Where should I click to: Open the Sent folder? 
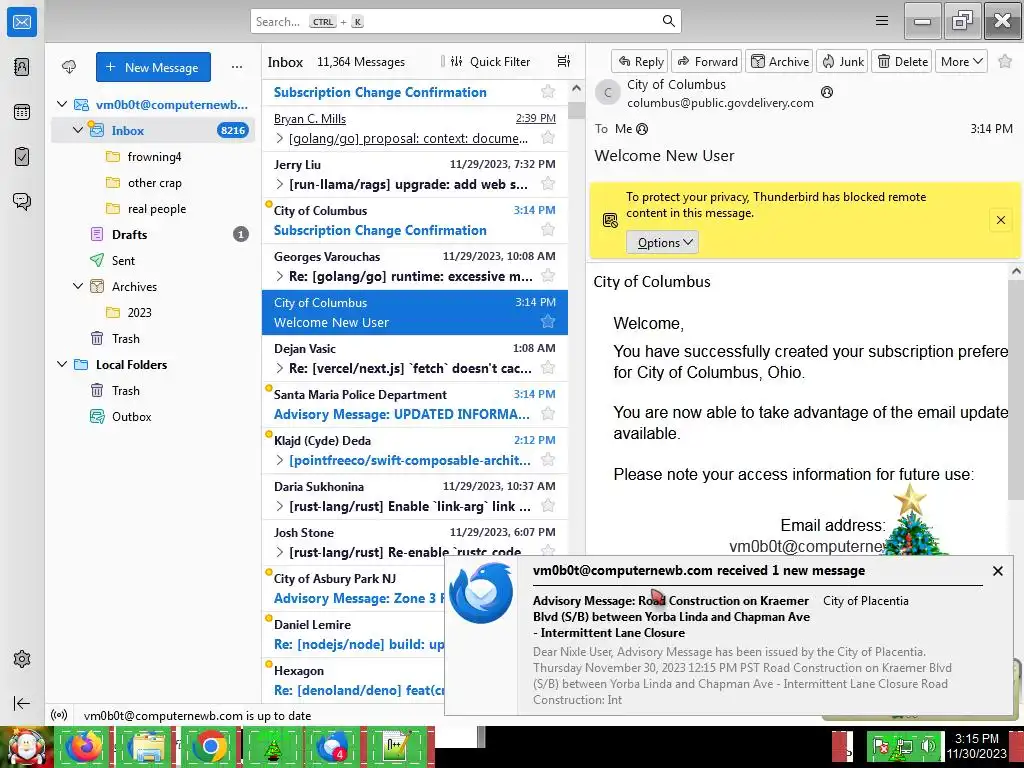tap(153, 261)
